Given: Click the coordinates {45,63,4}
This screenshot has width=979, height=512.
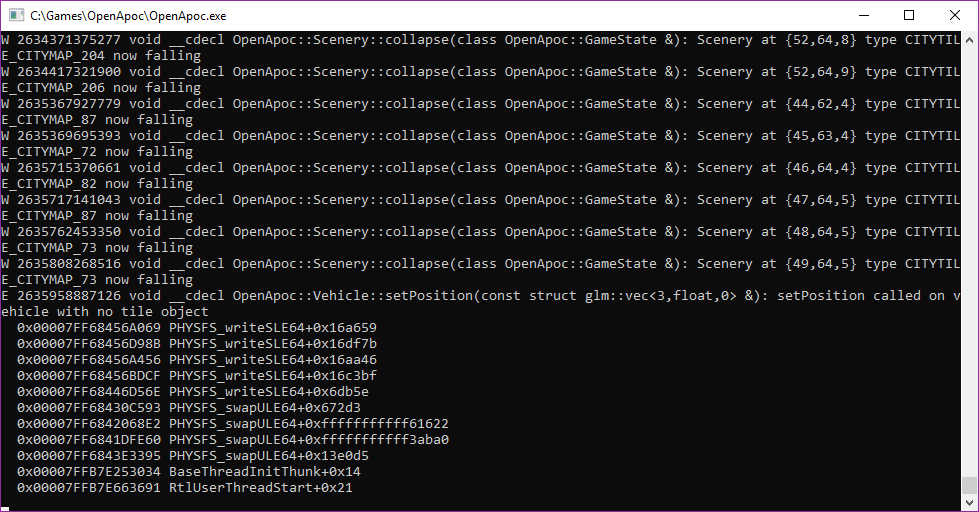Looking at the screenshot, I should click(820, 135).
